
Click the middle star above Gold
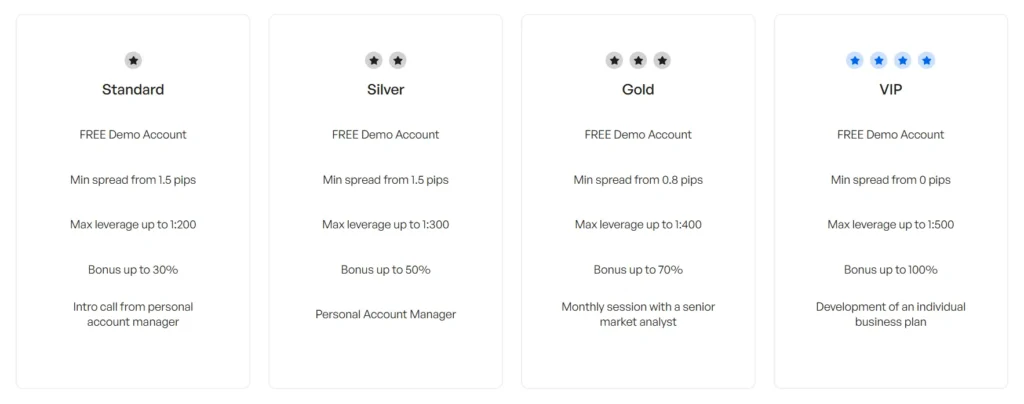coord(638,61)
